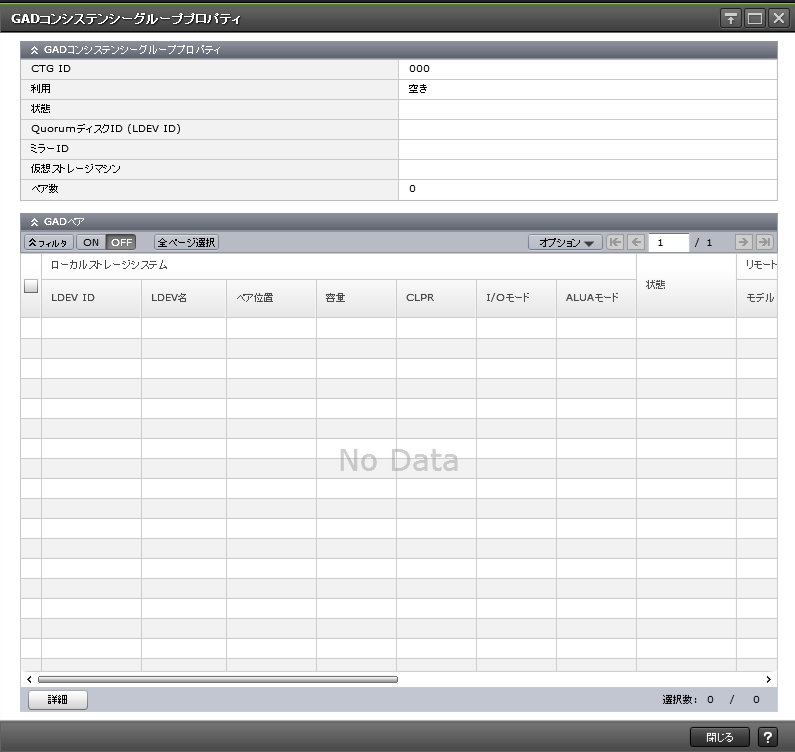Pin the window with title bar icon
This screenshot has height=752, width=795.
point(731,19)
